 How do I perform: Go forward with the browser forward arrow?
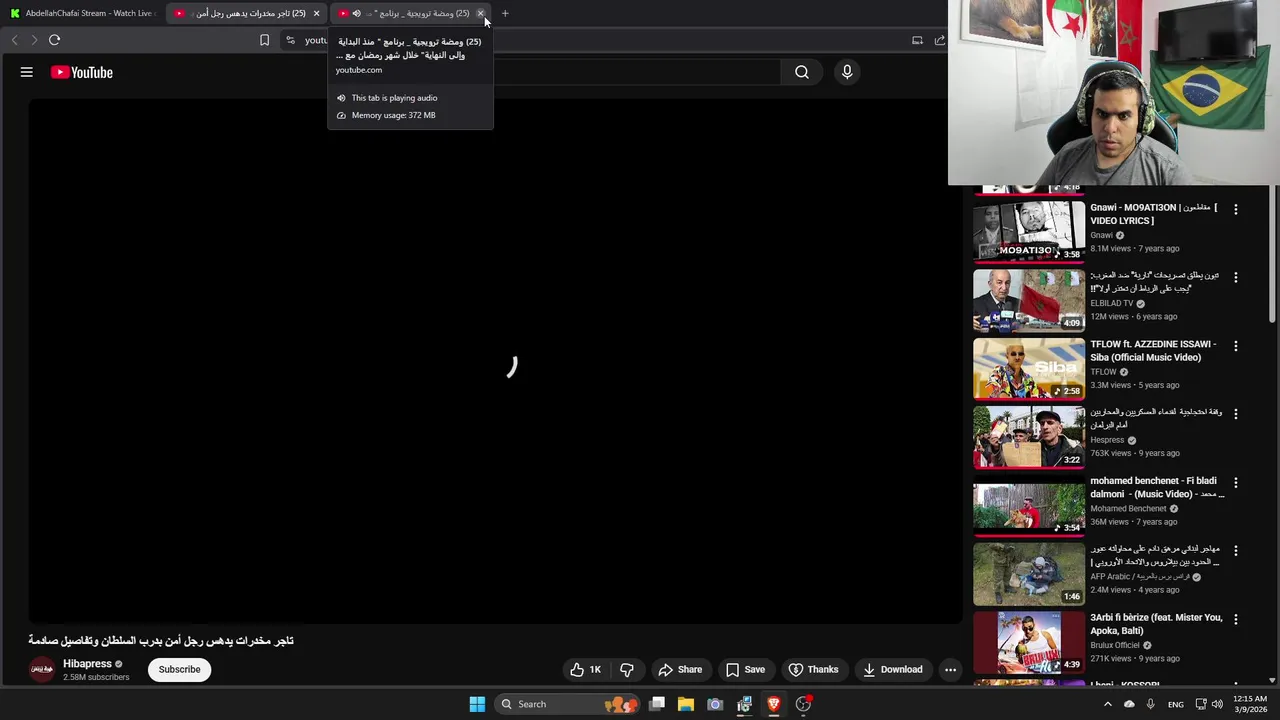click(x=34, y=40)
